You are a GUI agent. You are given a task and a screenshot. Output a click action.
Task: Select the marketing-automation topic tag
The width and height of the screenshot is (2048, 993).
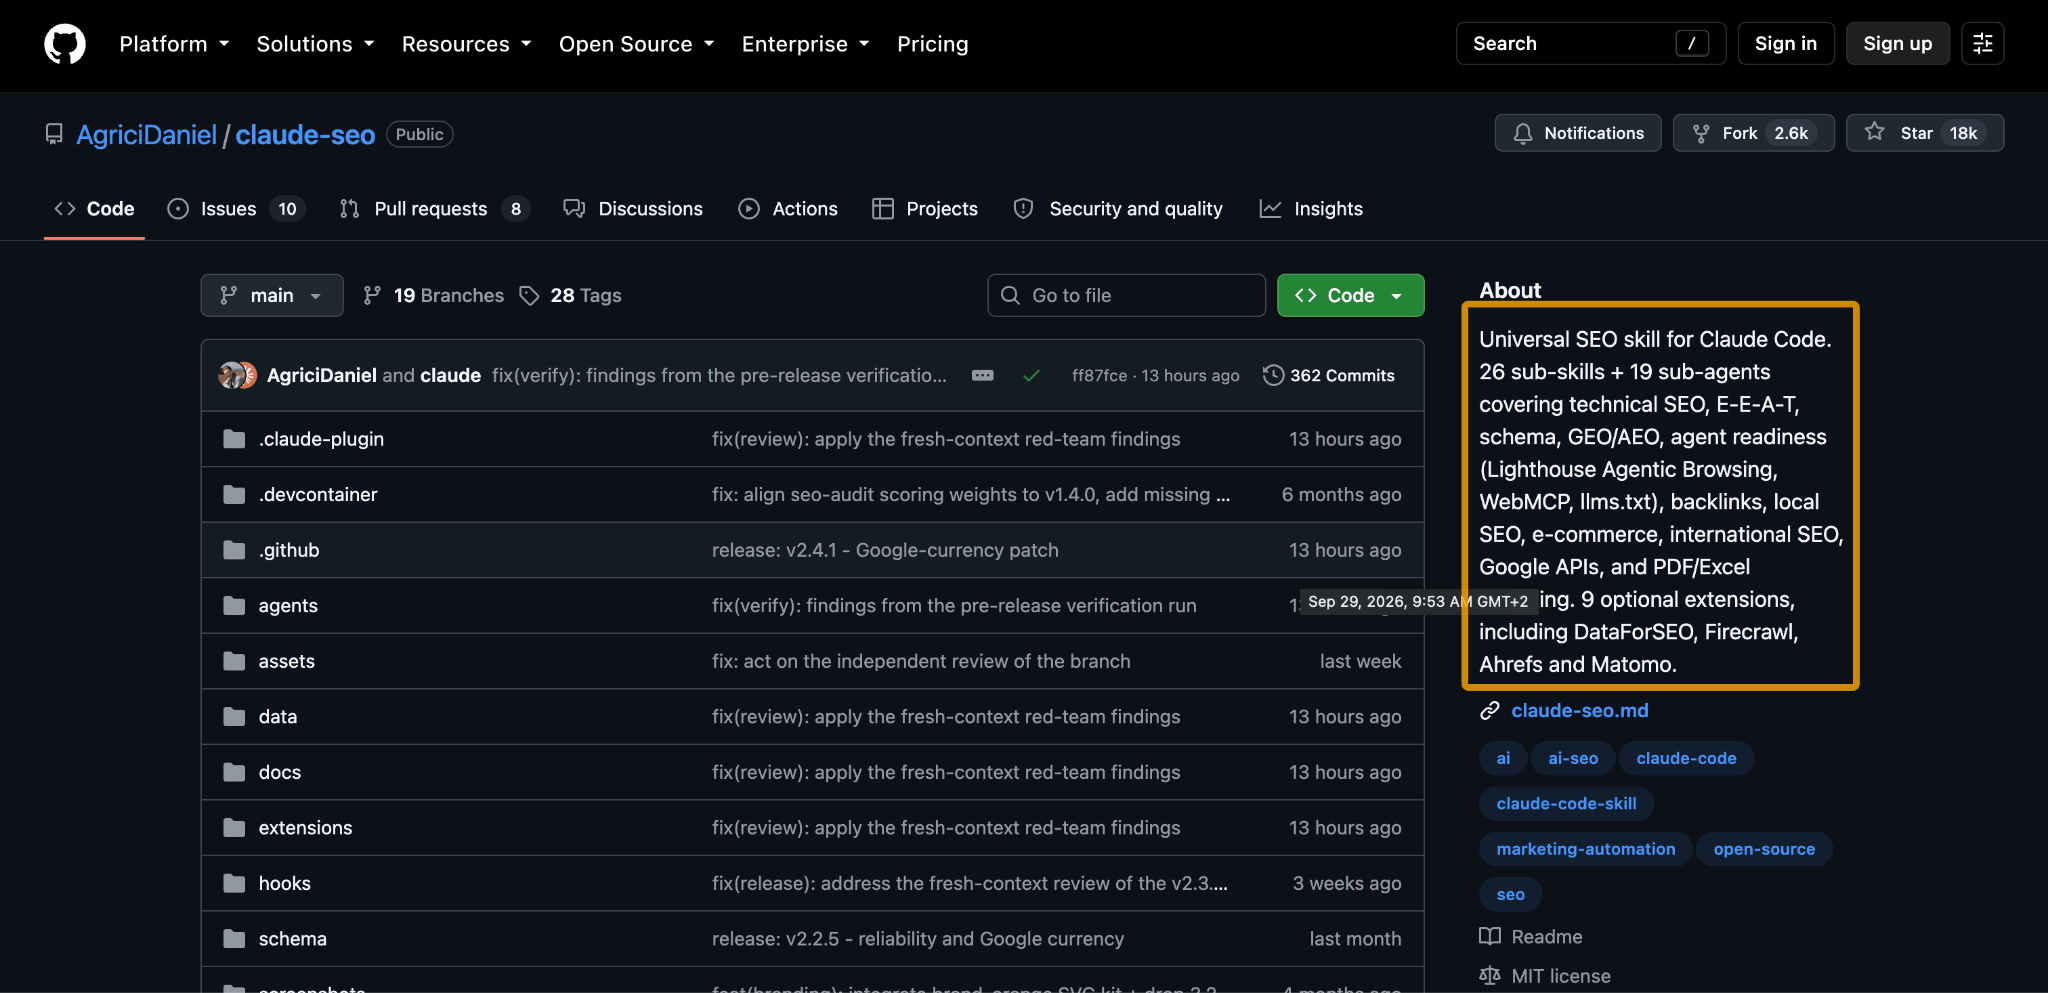tap(1586, 850)
